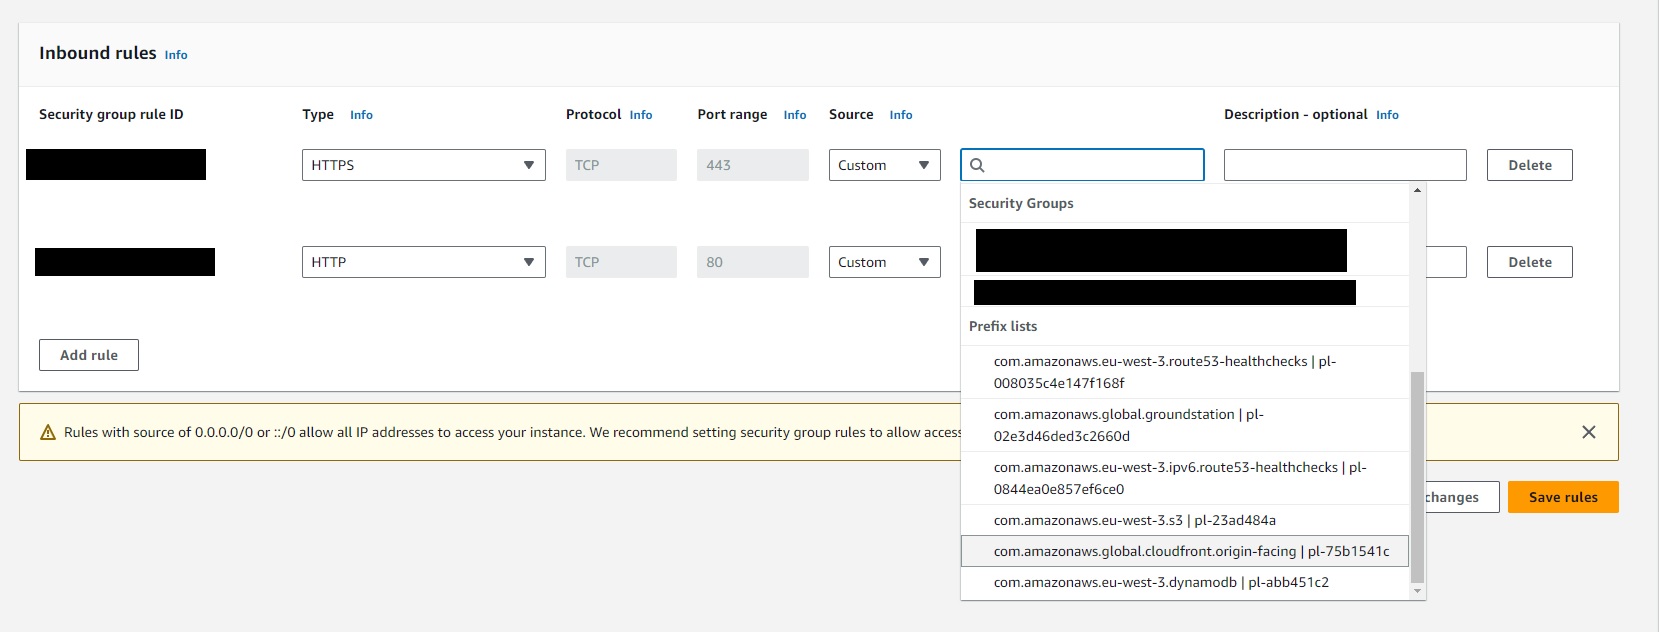This screenshot has height=632, width=1666.
Task: Delete the HTTP inbound rule
Action: pos(1529,262)
